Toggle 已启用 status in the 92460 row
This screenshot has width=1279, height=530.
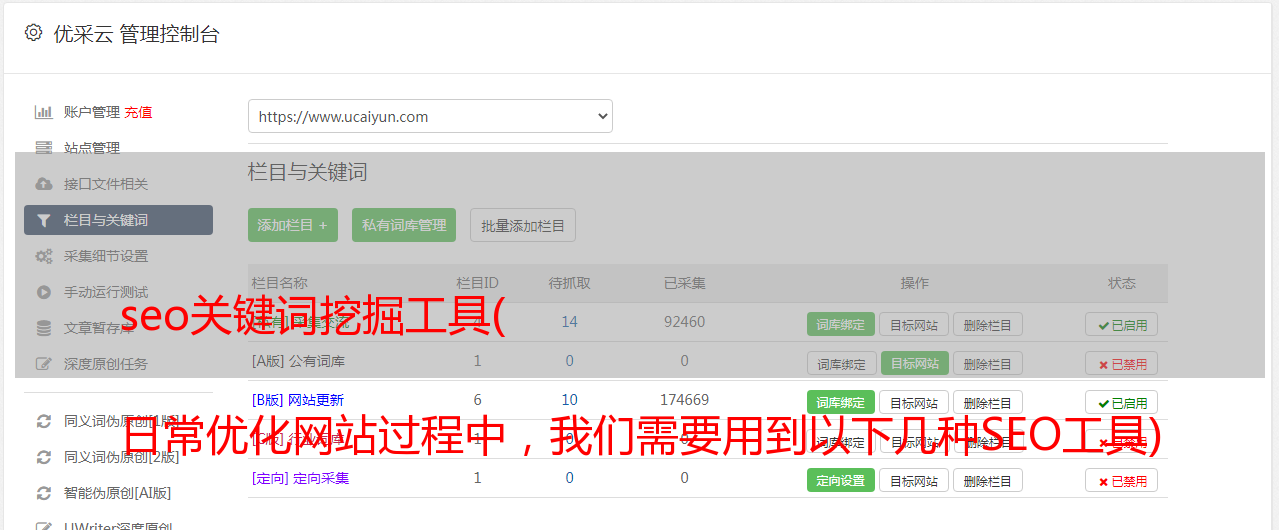click(x=1122, y=324)
